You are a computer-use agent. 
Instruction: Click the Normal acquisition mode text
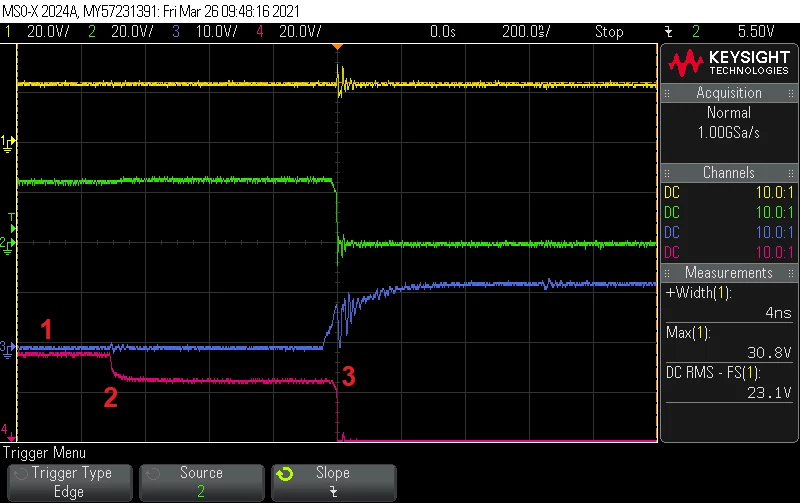click(x=729, y=113)
